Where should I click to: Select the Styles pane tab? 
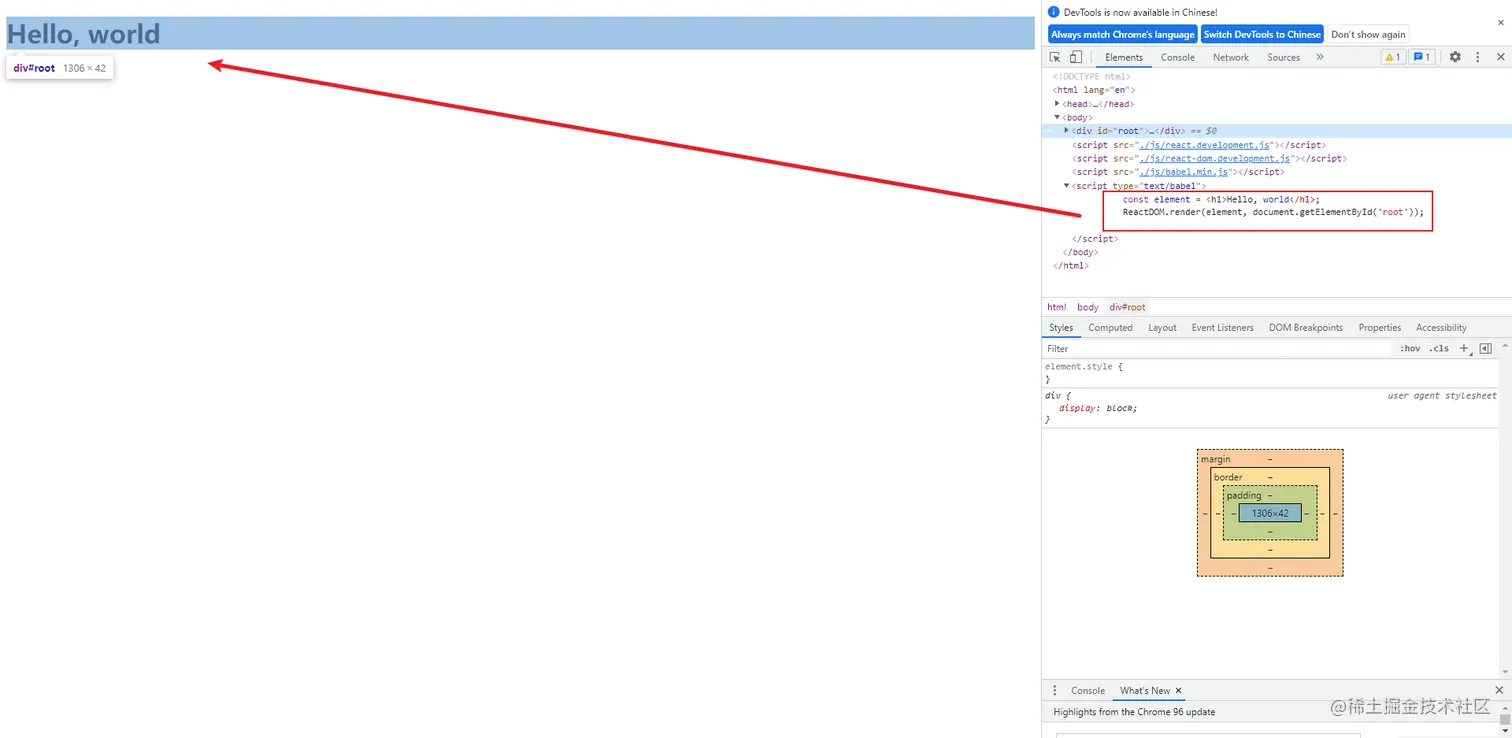pyautogui.click(x=1061, y=327)
